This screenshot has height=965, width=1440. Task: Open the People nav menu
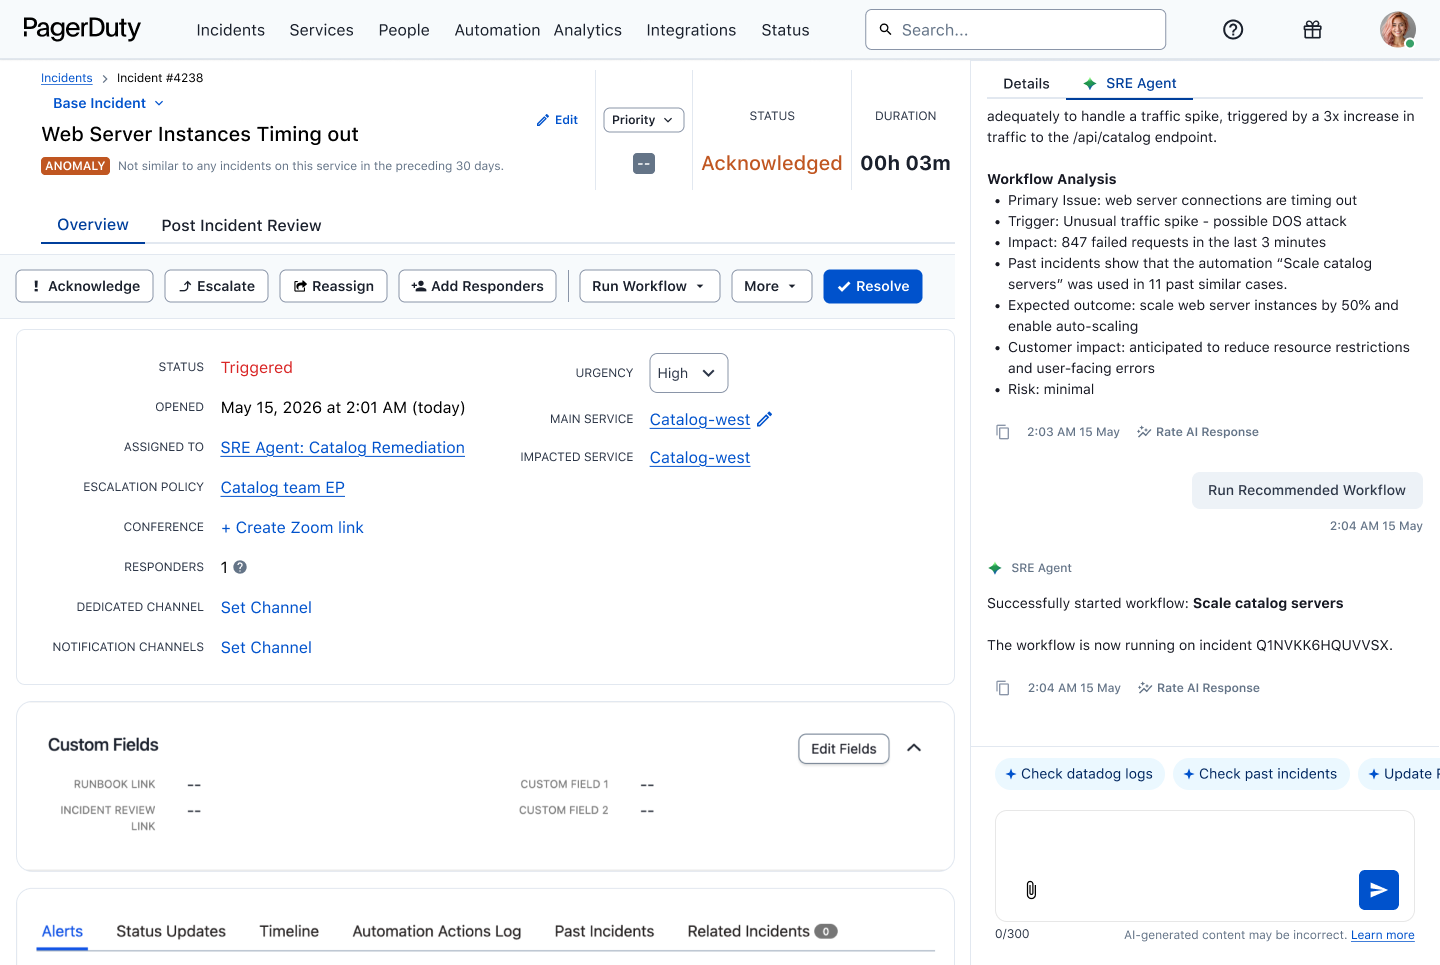coord(404,30)
